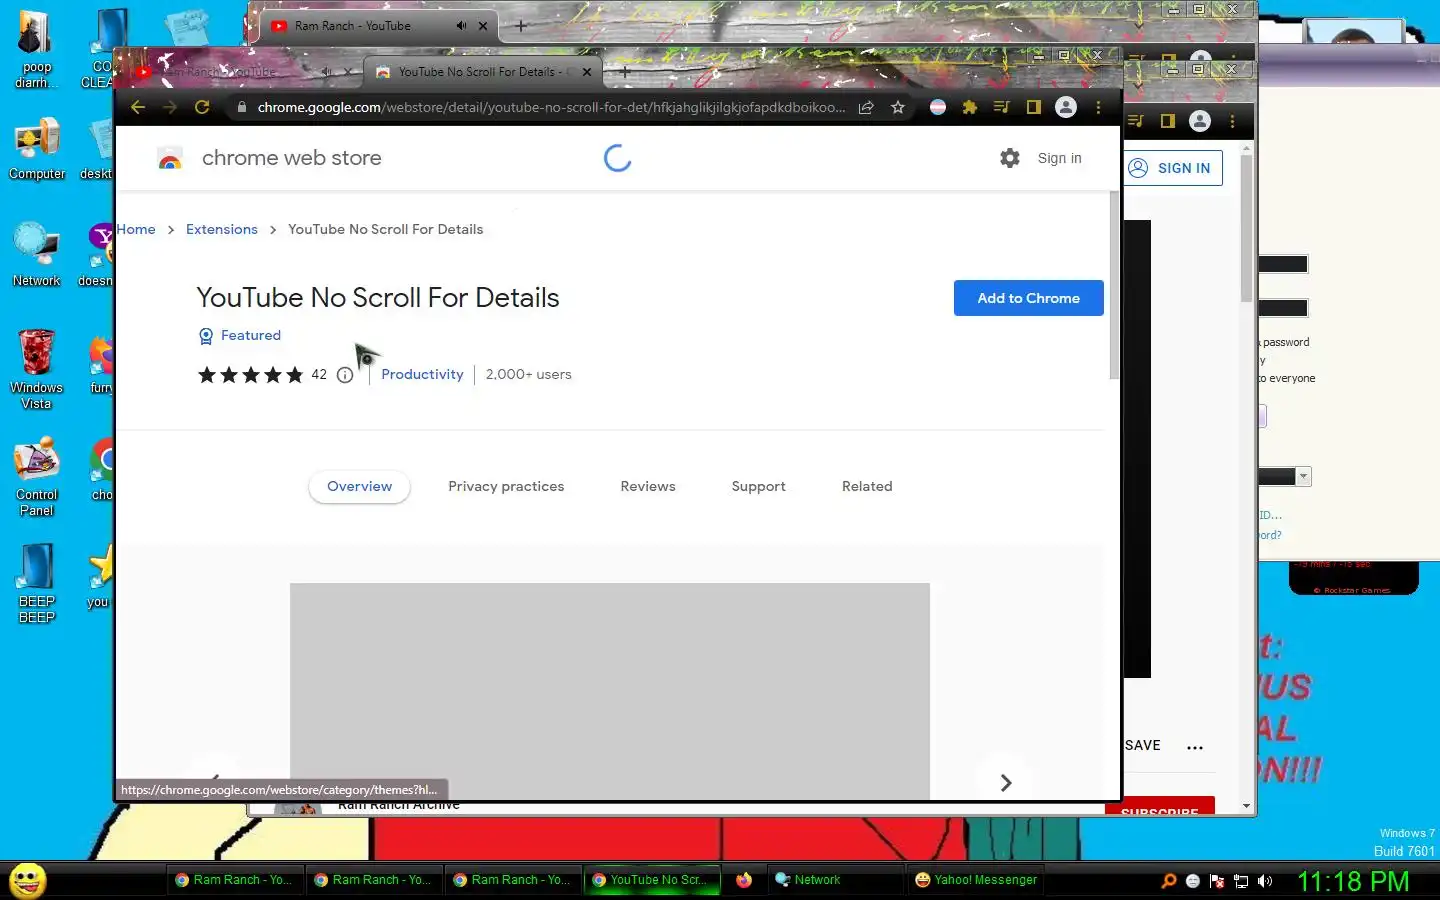Go back using the browser back arrow

pos(138,107)
